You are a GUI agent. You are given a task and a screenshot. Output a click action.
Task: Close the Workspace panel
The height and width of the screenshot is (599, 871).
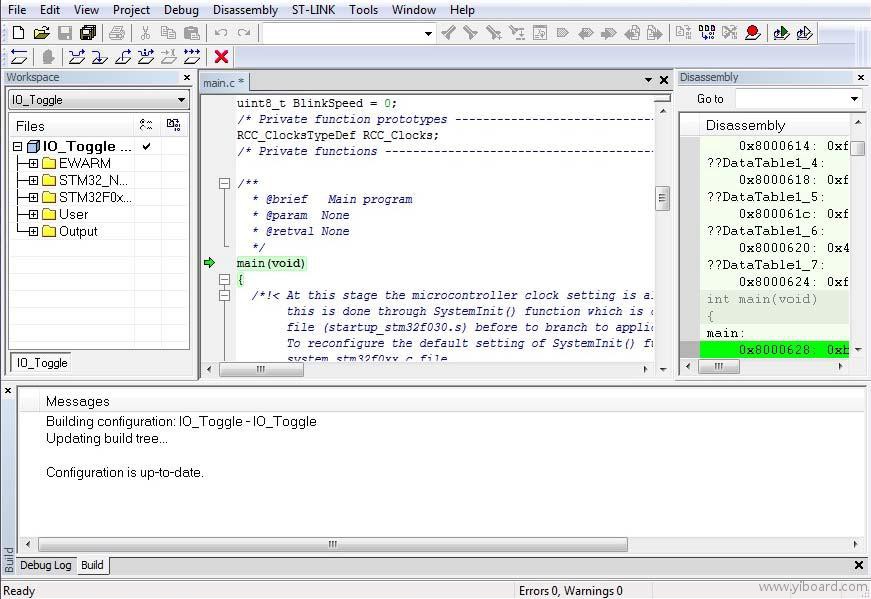(187, 77)
